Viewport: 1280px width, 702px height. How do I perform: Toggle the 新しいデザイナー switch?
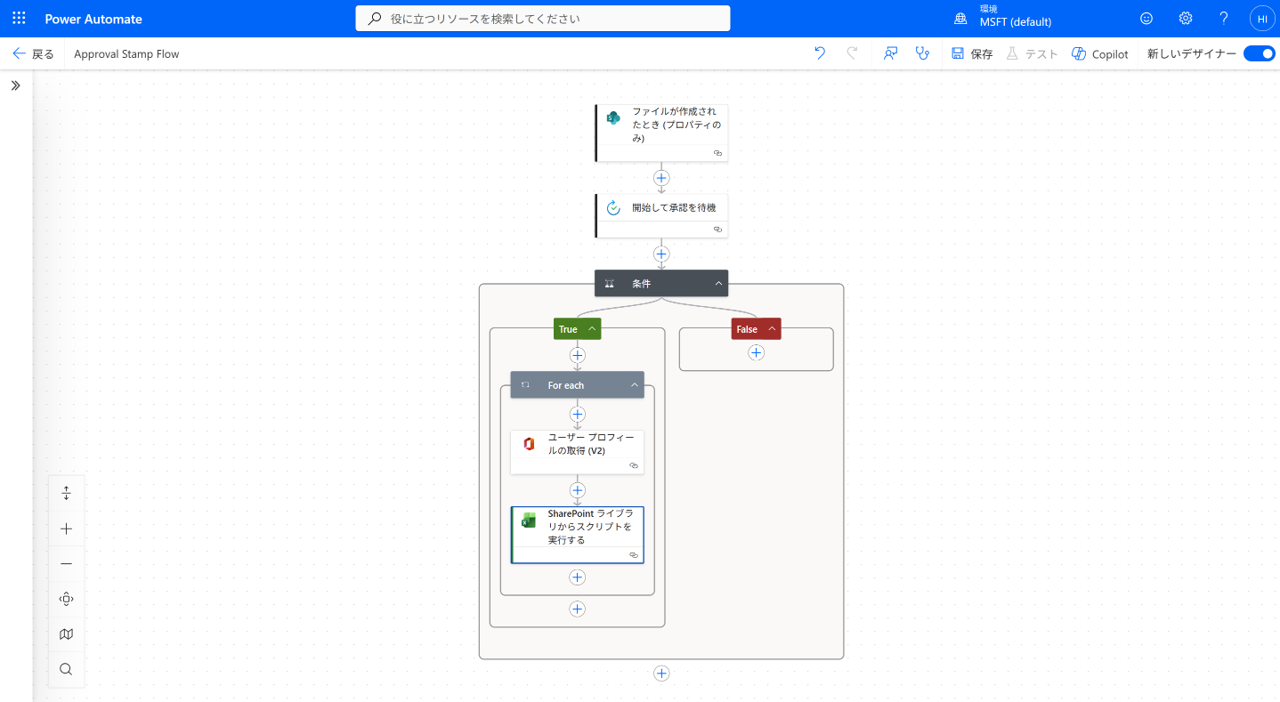tap(1258, 54)
